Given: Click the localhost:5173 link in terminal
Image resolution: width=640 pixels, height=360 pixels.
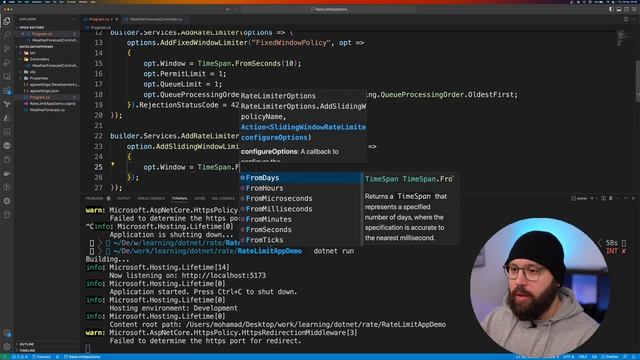Looking at the screenshot, I should click(224, 276).
